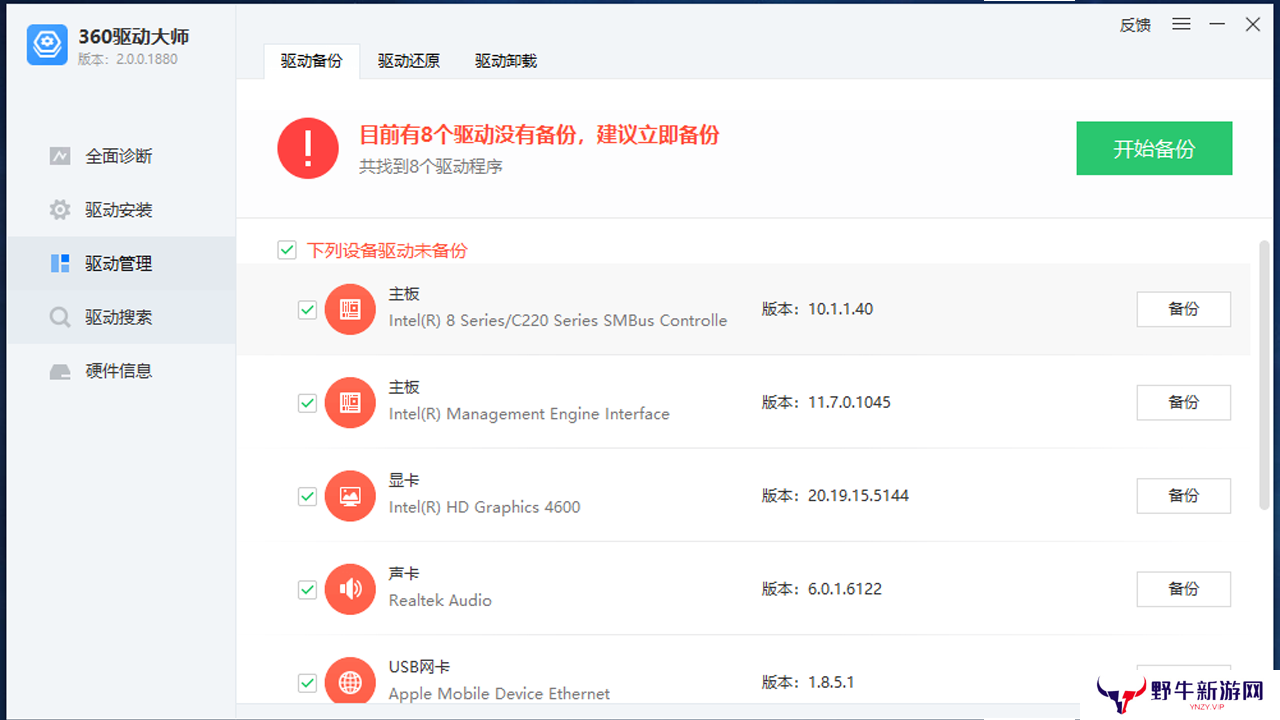This screenshot has width=1280, height=720.
Task: Click the 硬件信息 drive icon
Action: click(x=60, y=371)
